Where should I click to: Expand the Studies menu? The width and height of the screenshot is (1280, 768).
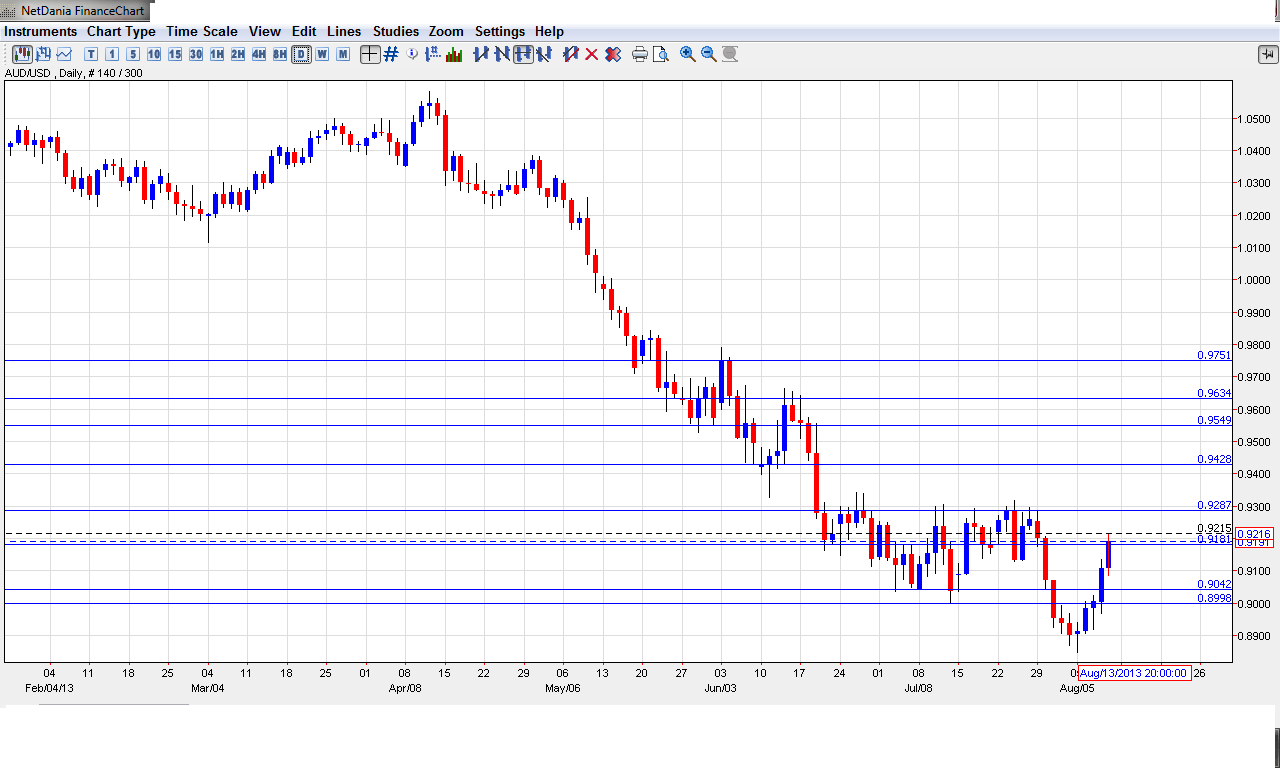coord(396,31)
